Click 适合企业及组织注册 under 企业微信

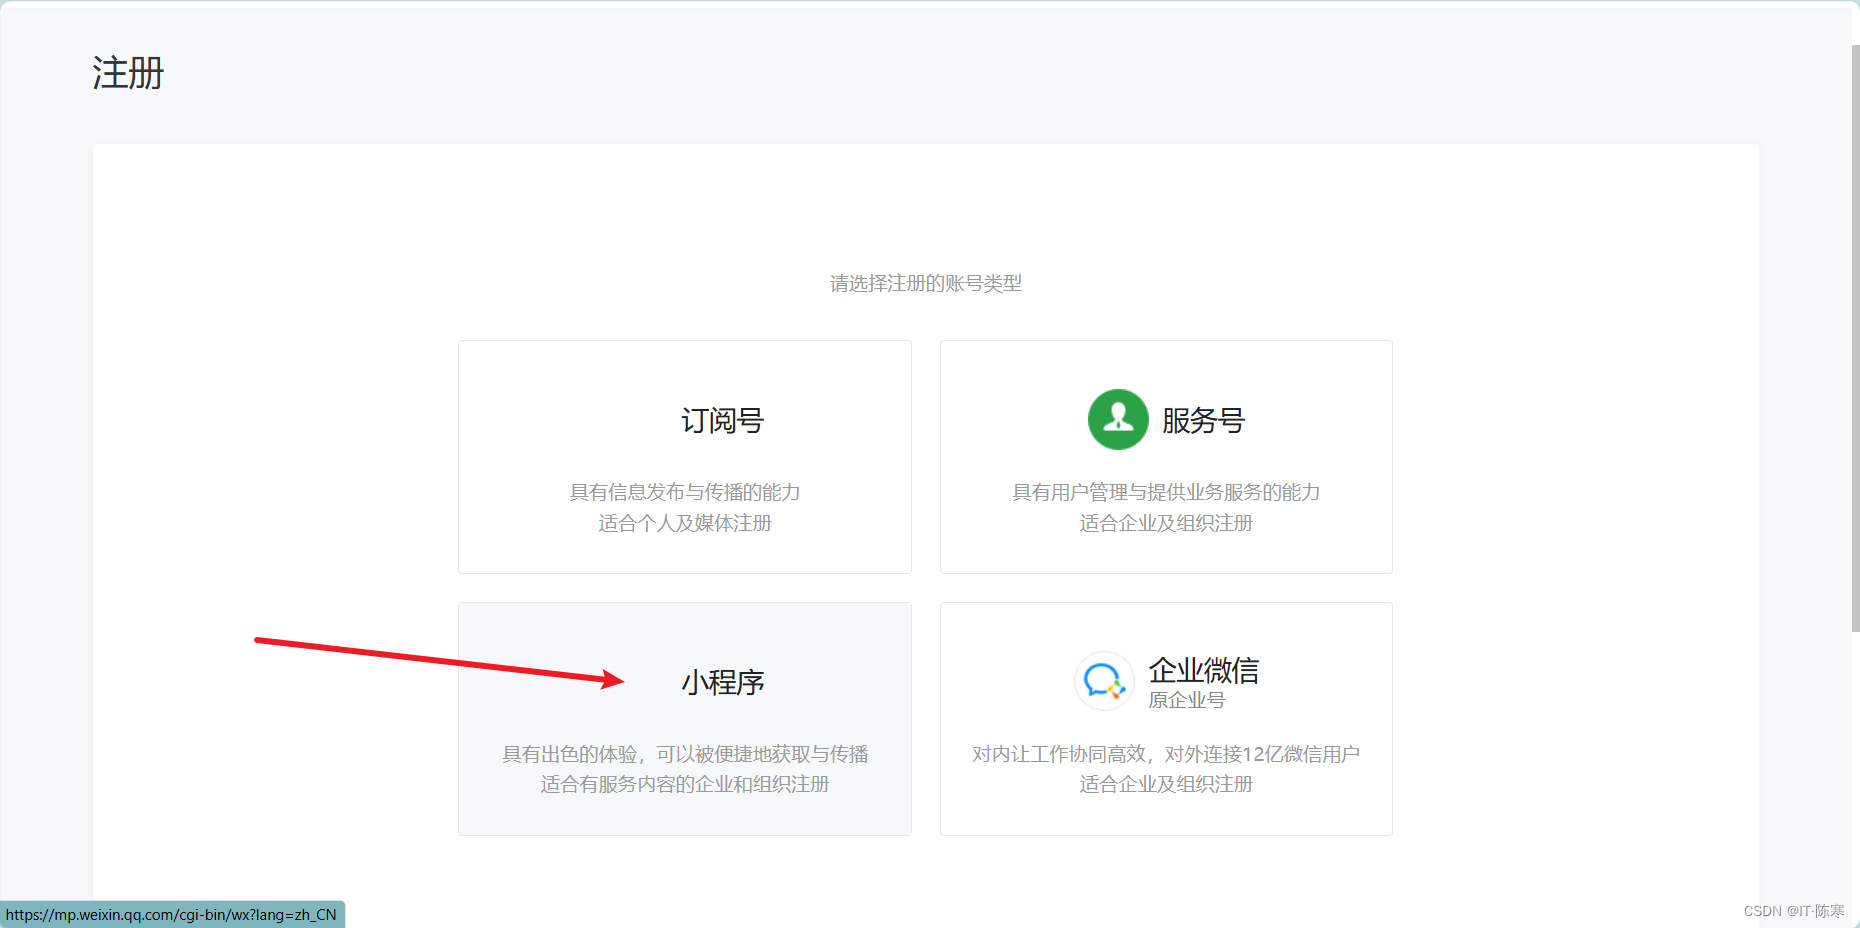click(1166, 784)
